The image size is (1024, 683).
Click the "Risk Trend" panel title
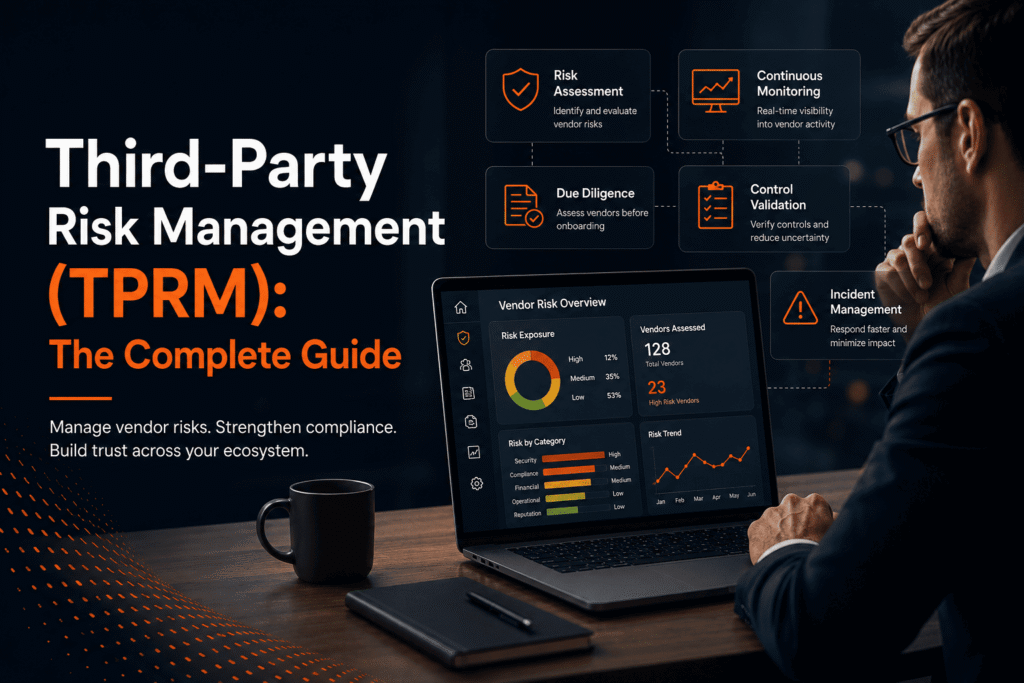[664, 434]
